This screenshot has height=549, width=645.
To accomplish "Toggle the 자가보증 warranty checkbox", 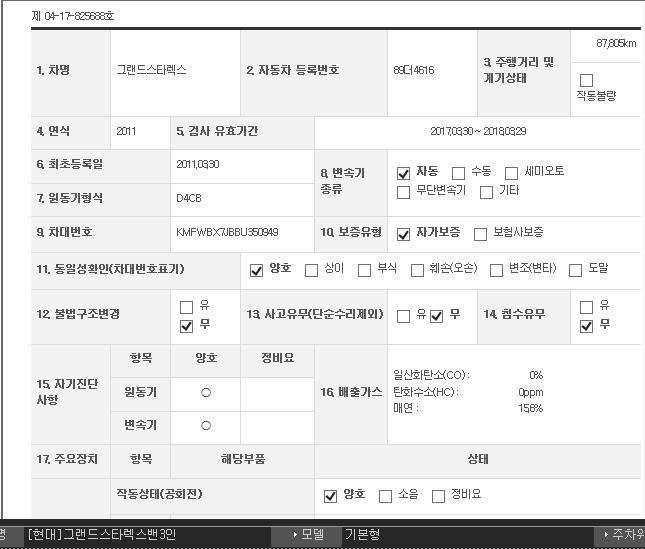I will click(x=404, y=234).
